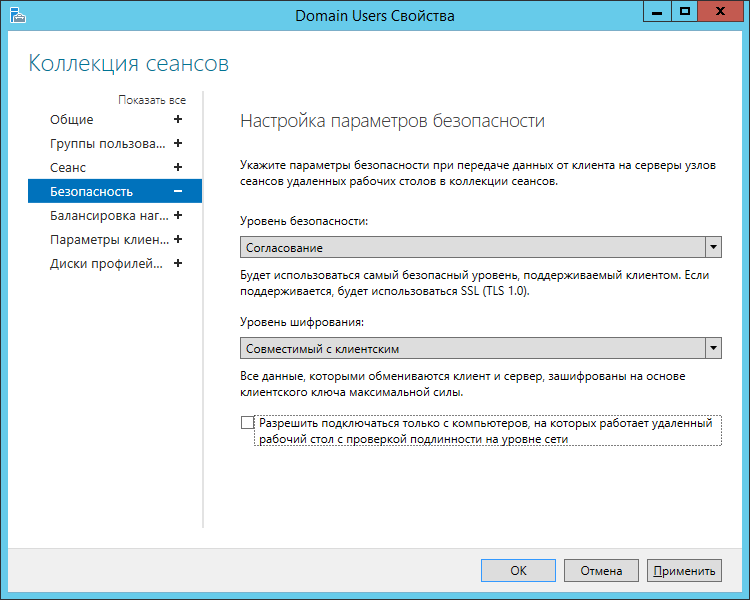
Task: Confirm with the OK button
Action: pos(518,570)
